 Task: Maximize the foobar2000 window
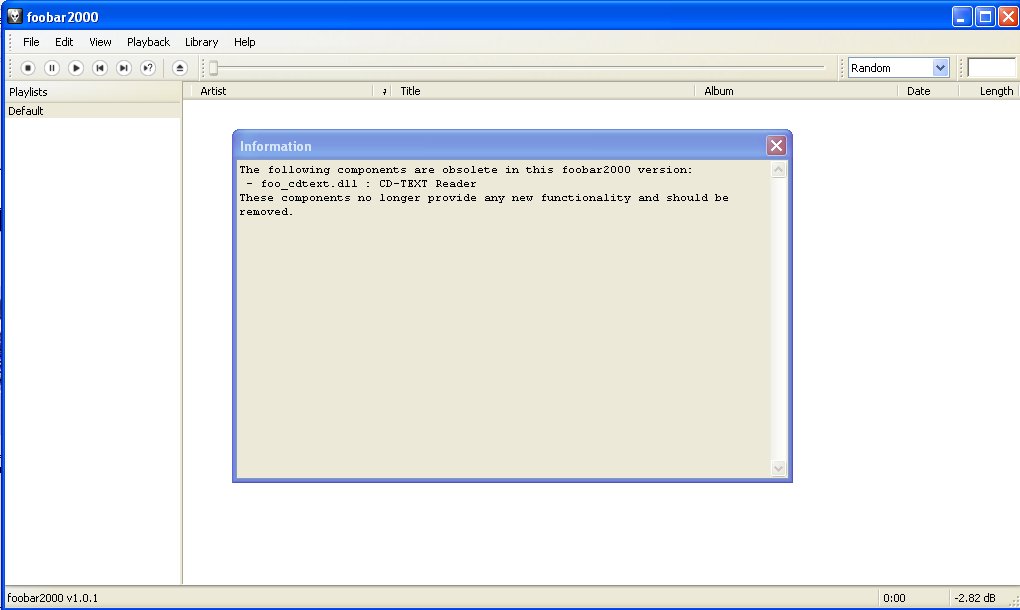(985, 16)
